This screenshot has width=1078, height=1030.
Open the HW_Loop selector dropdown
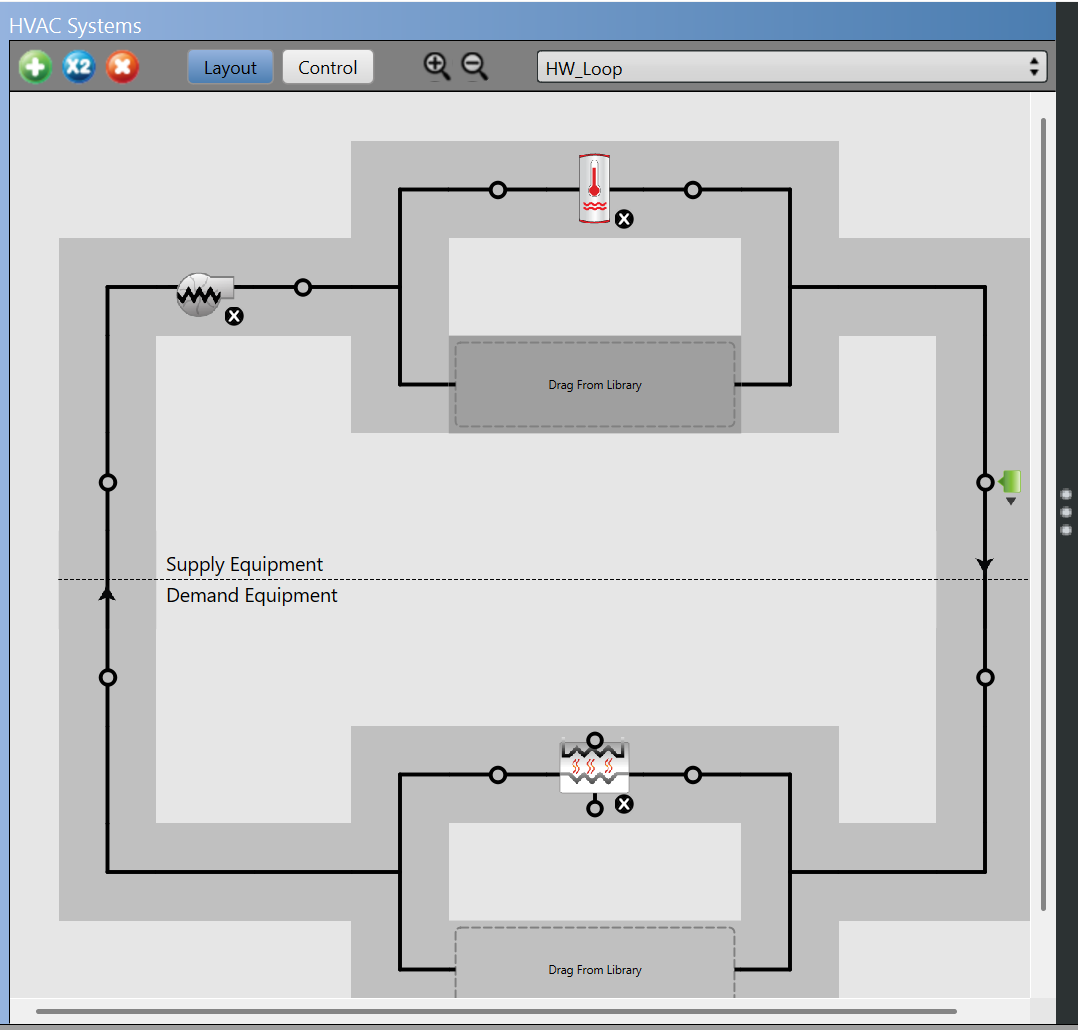click(792, 68)
